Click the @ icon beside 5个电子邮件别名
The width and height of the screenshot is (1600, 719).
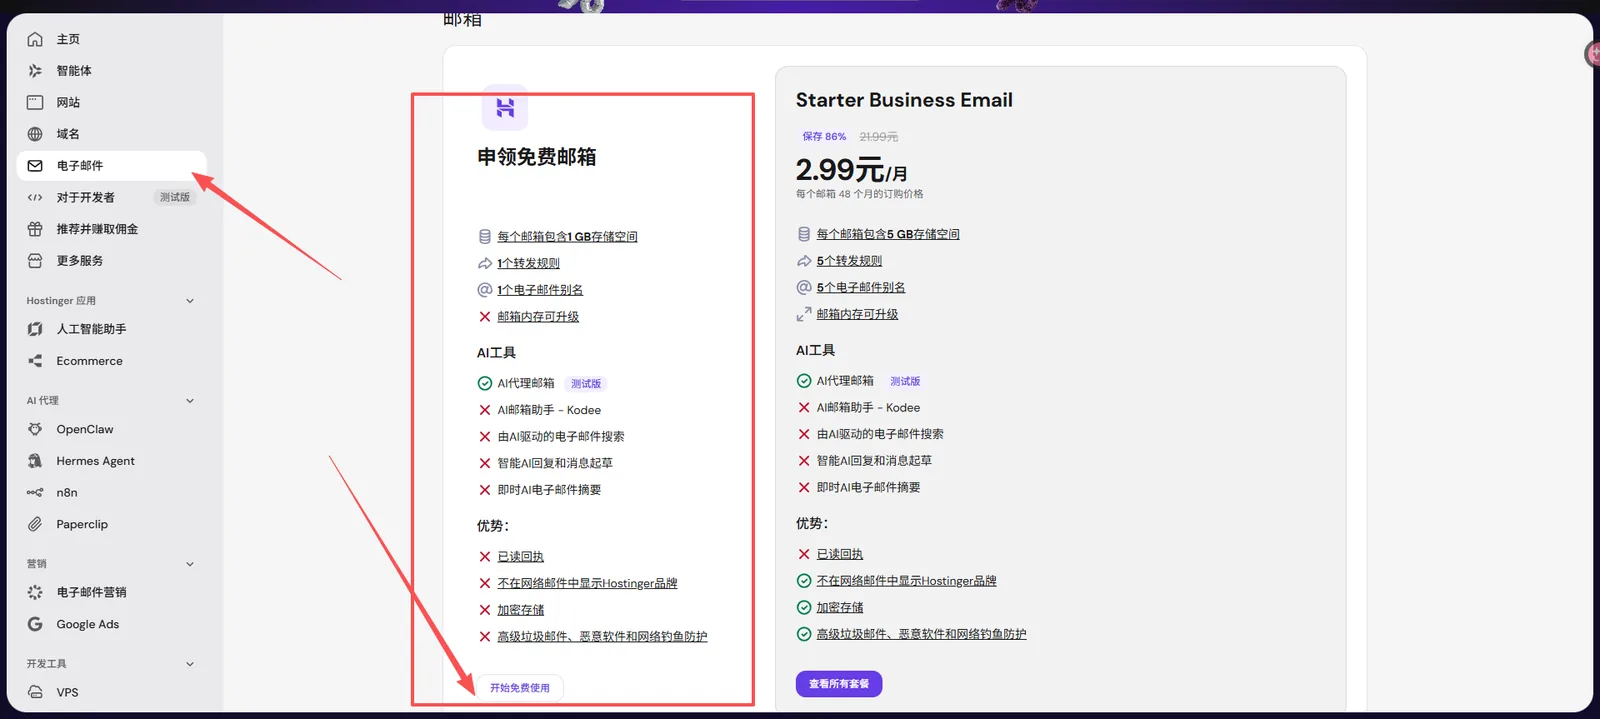804,287
